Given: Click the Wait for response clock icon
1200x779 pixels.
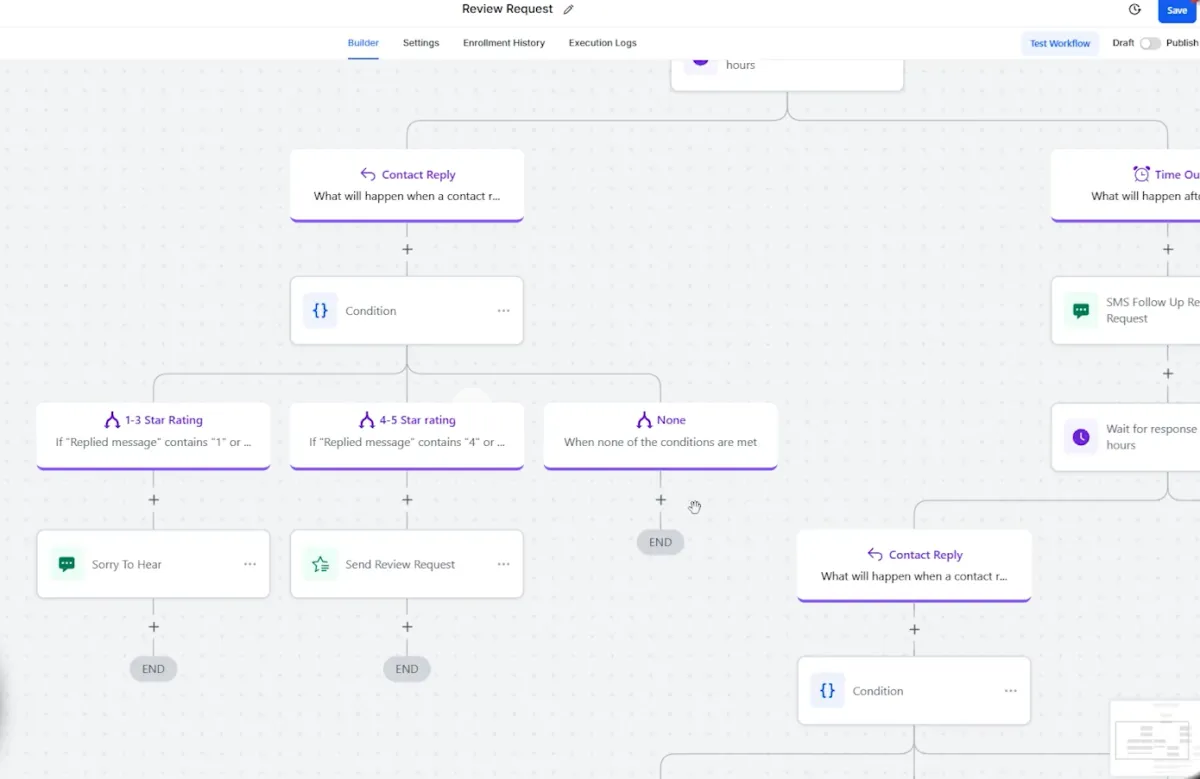Looking at the screenshot, I should 1081,437.
